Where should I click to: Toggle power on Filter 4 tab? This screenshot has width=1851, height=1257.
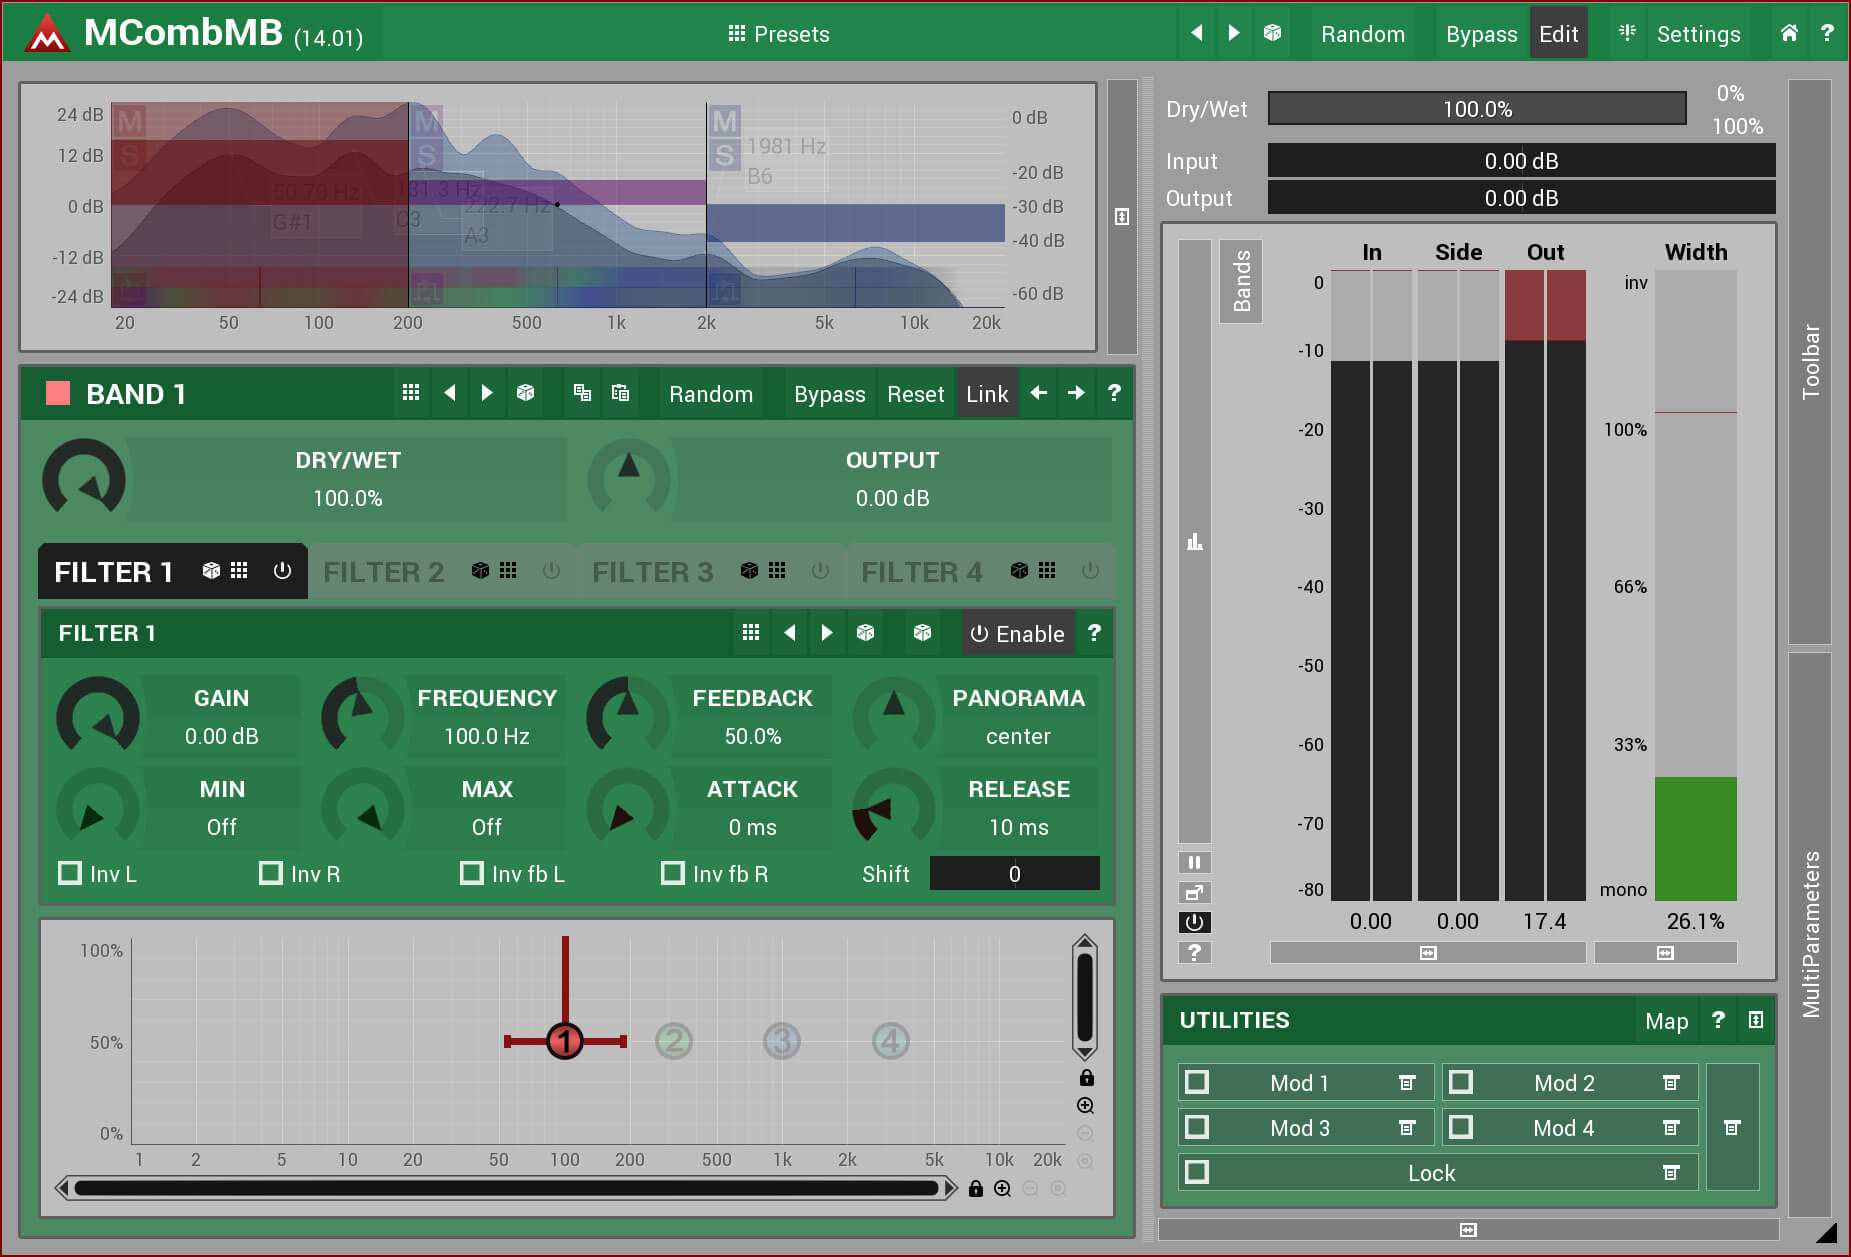click(1090, 571)
